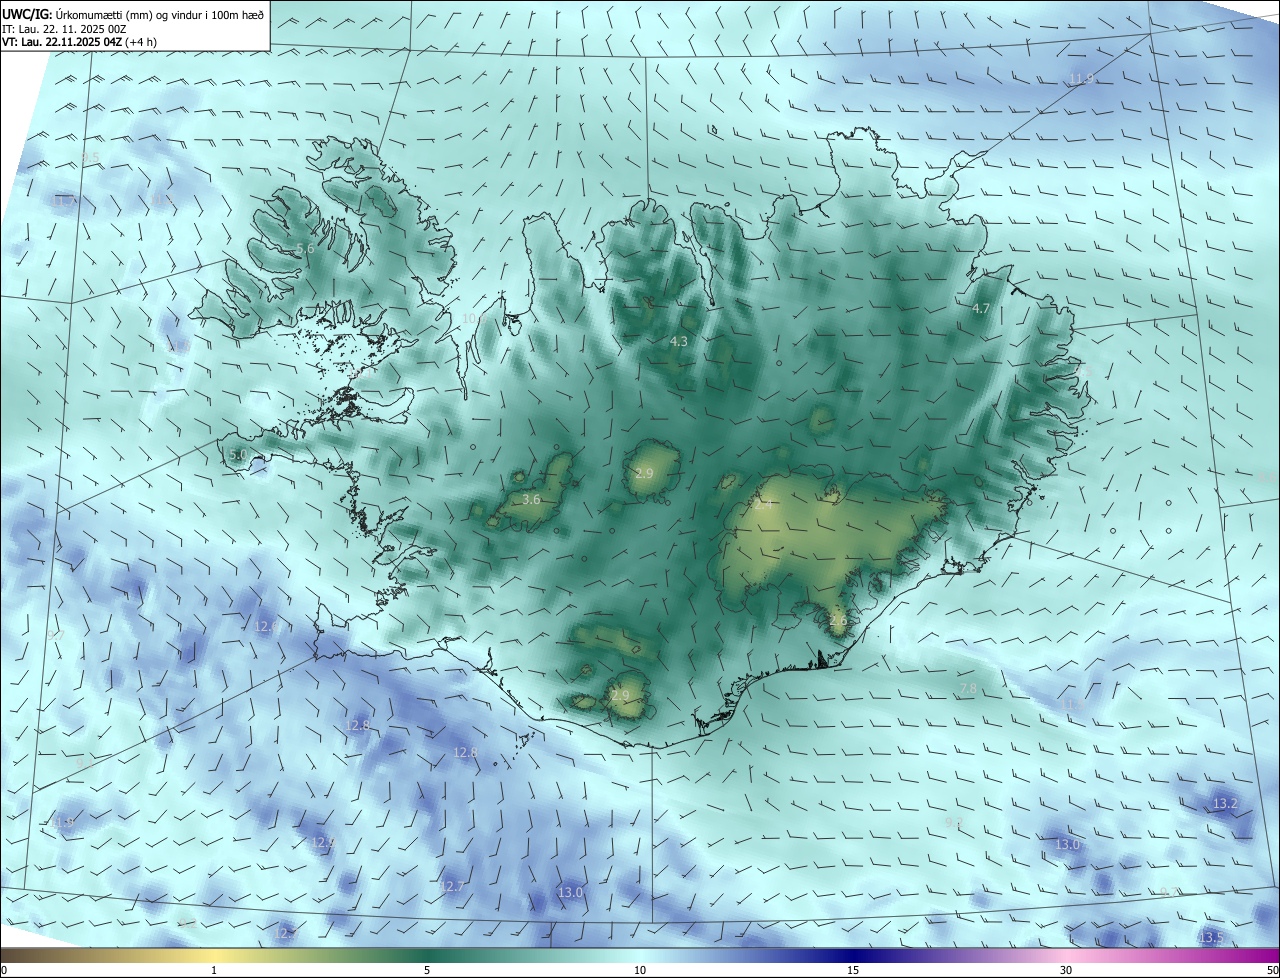Click the 30 tick on the color scale
Viewport: 1280px width, 978px height.
coord(1066,970)
